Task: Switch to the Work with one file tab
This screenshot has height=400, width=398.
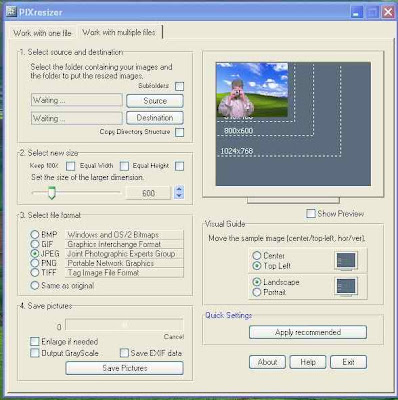Action: (42, 33)
